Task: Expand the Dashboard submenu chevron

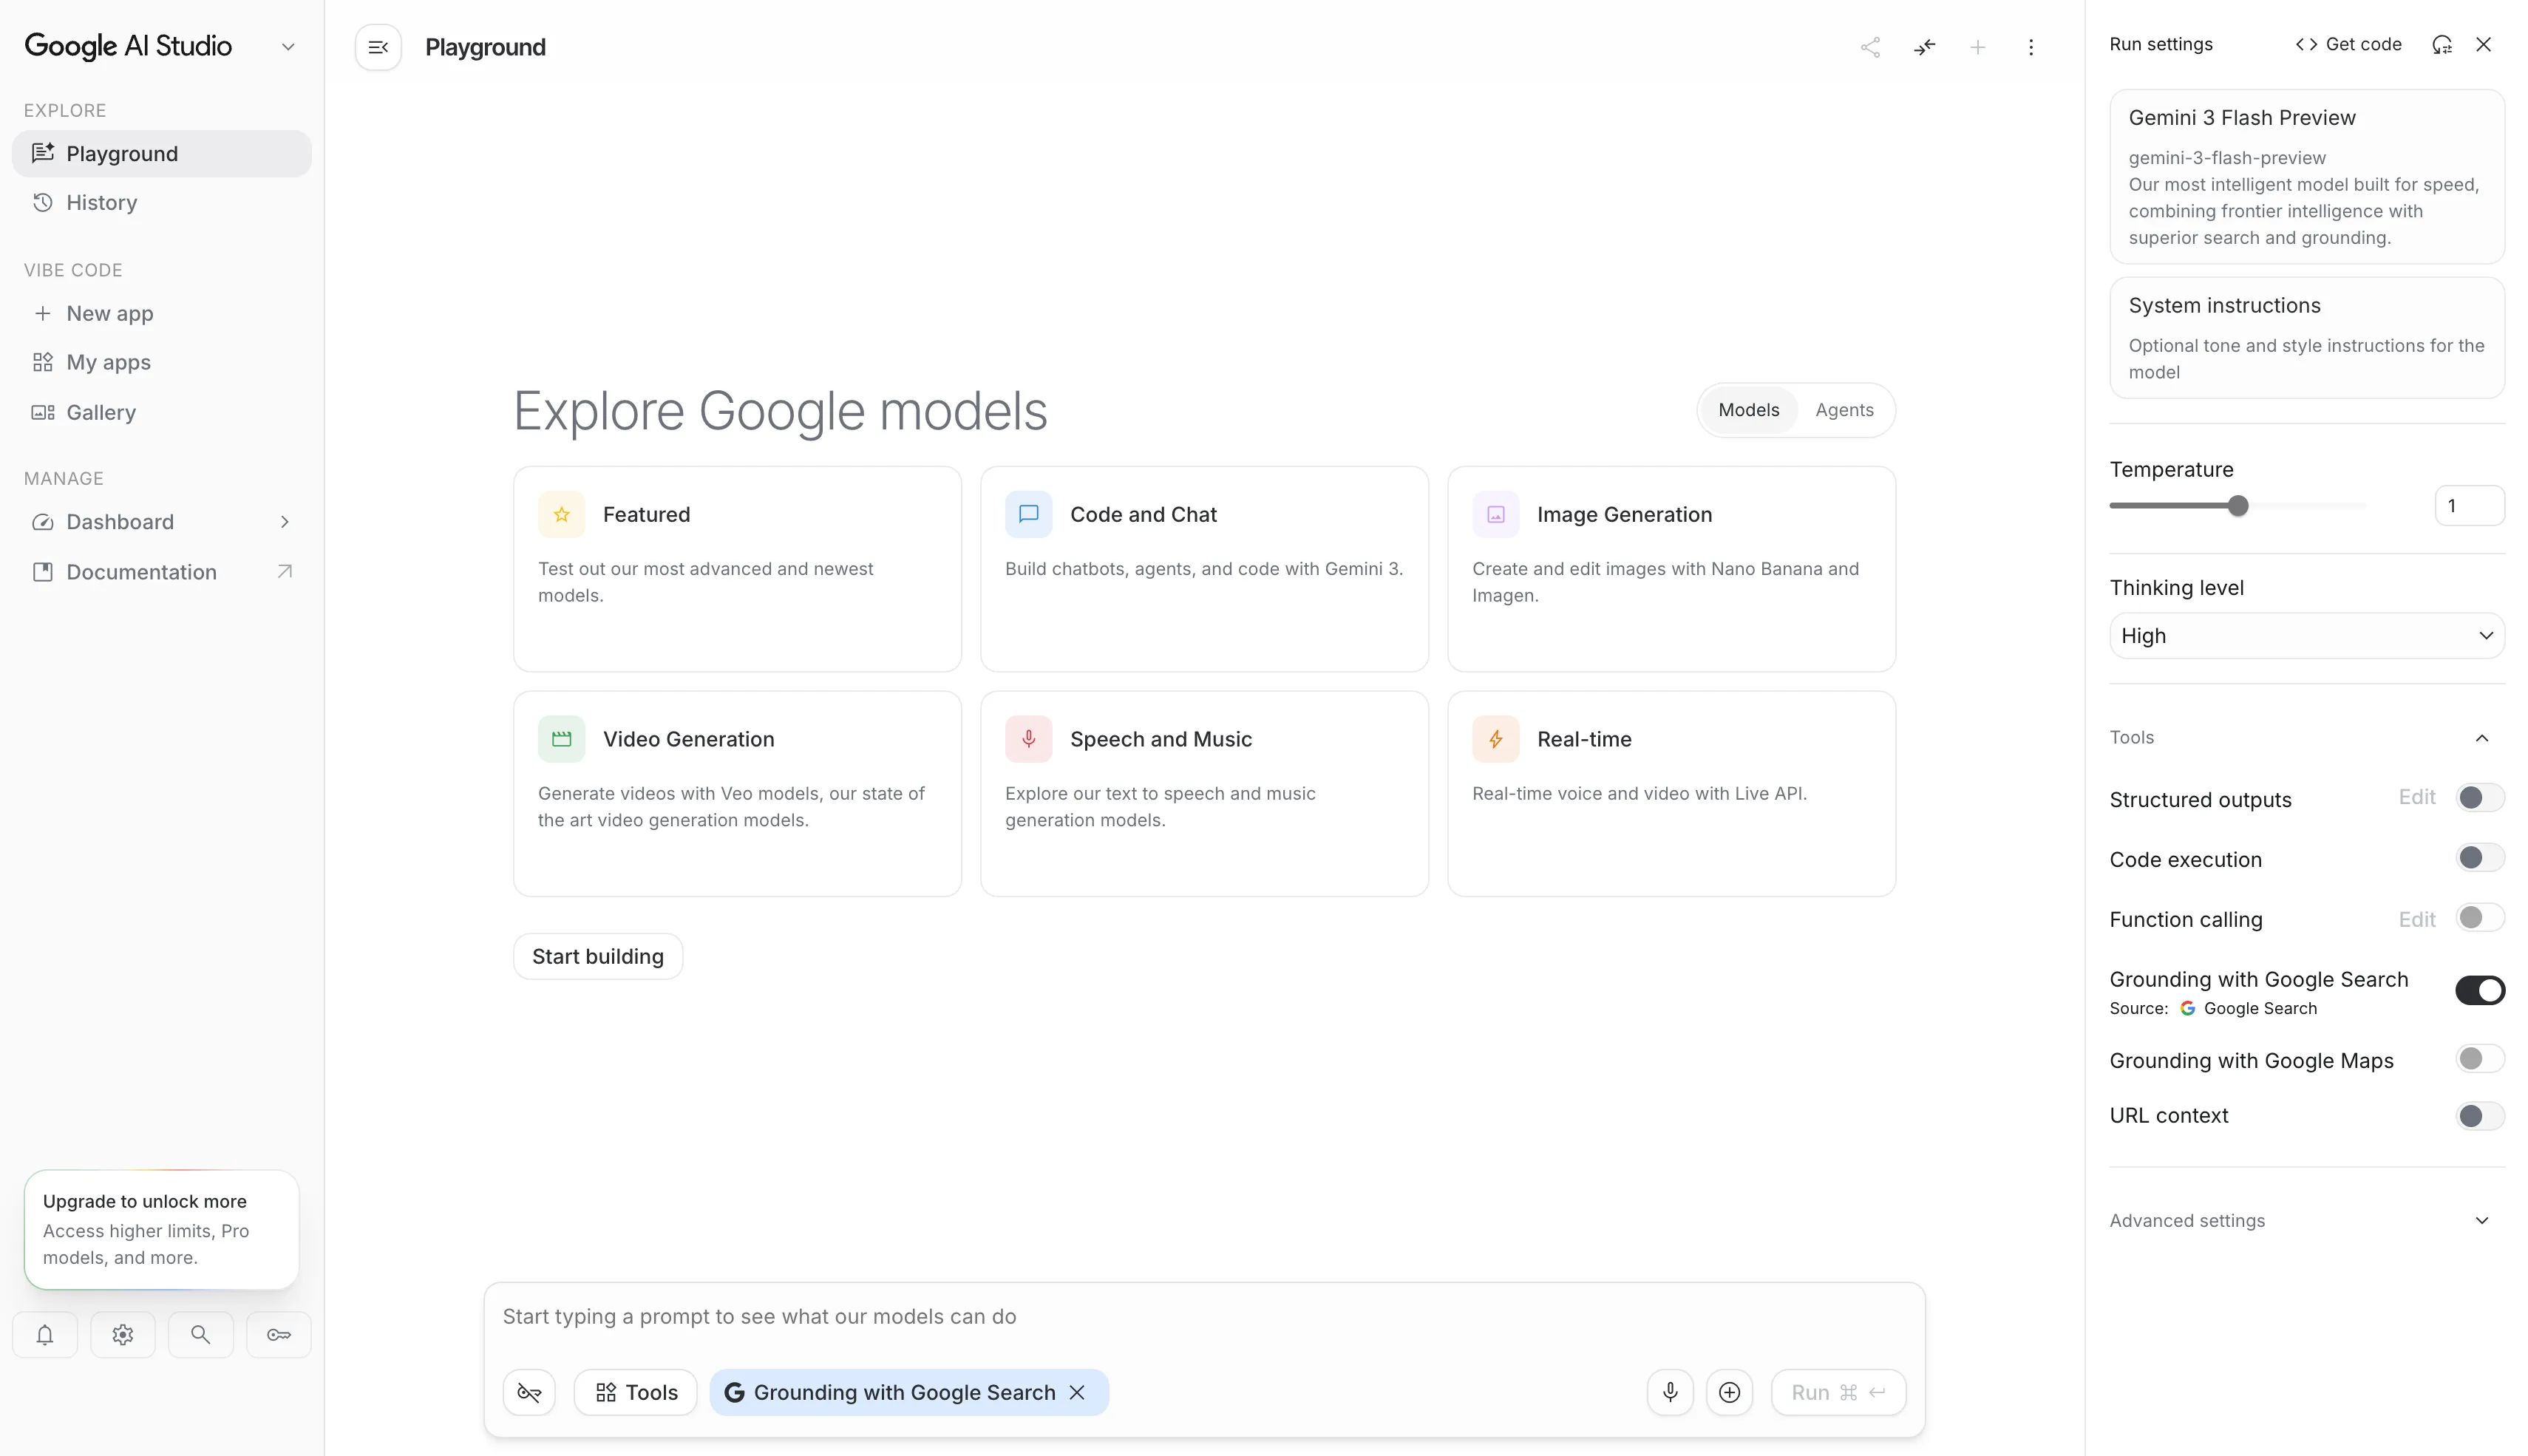Action: coord(285,521)
